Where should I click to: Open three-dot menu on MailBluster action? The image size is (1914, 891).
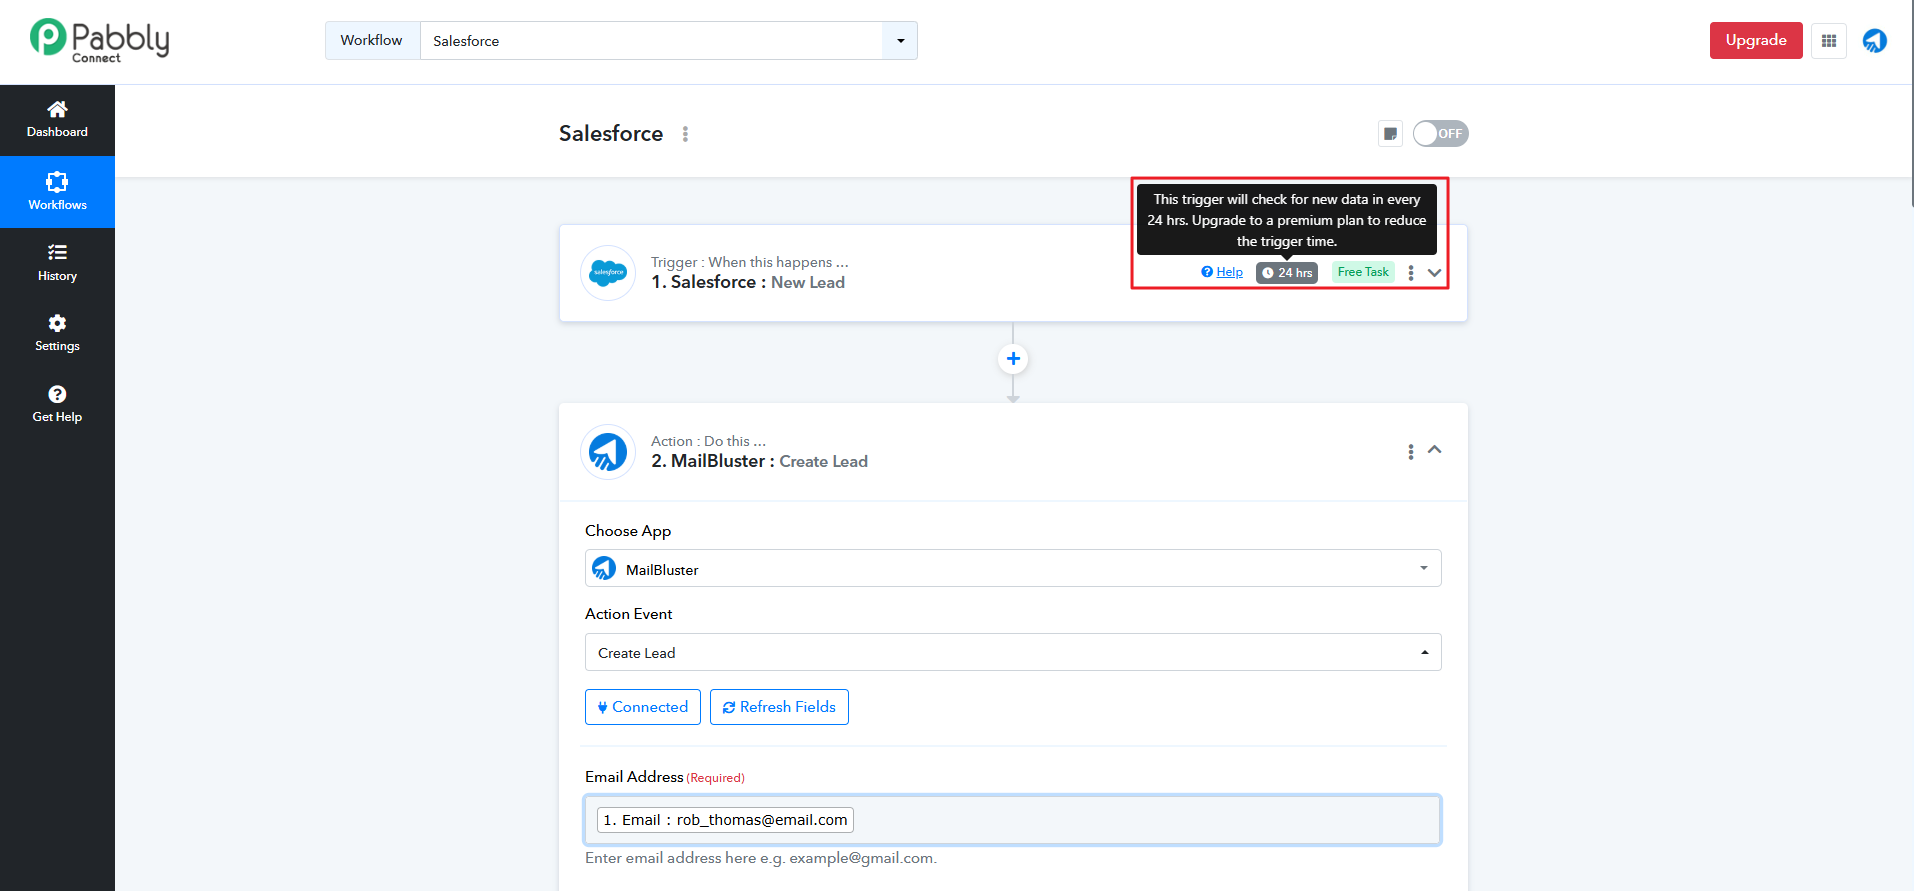point(1410,452)
